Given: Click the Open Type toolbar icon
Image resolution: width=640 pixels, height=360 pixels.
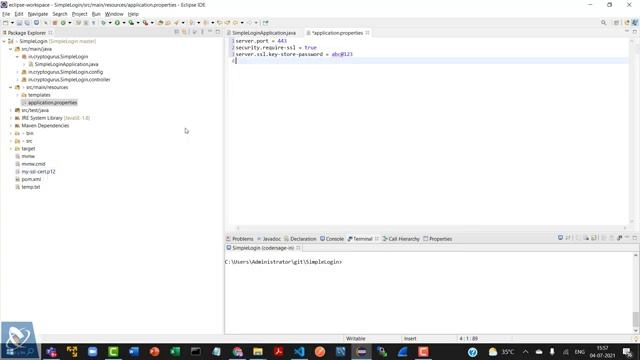Looking at the screenshot, I should point(160,23).
